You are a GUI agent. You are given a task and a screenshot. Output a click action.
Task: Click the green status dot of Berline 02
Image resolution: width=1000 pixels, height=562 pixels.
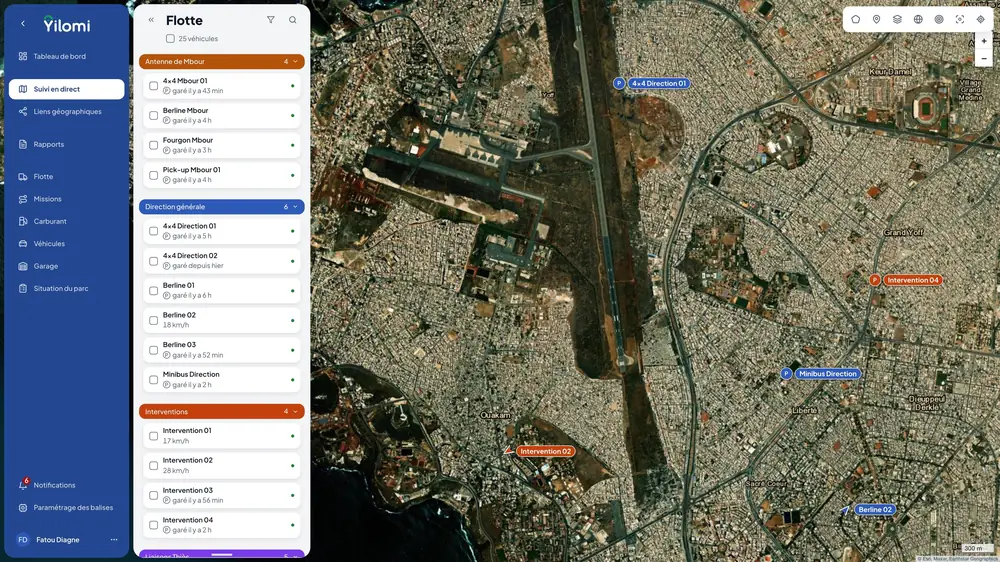[x=293, y=320]
